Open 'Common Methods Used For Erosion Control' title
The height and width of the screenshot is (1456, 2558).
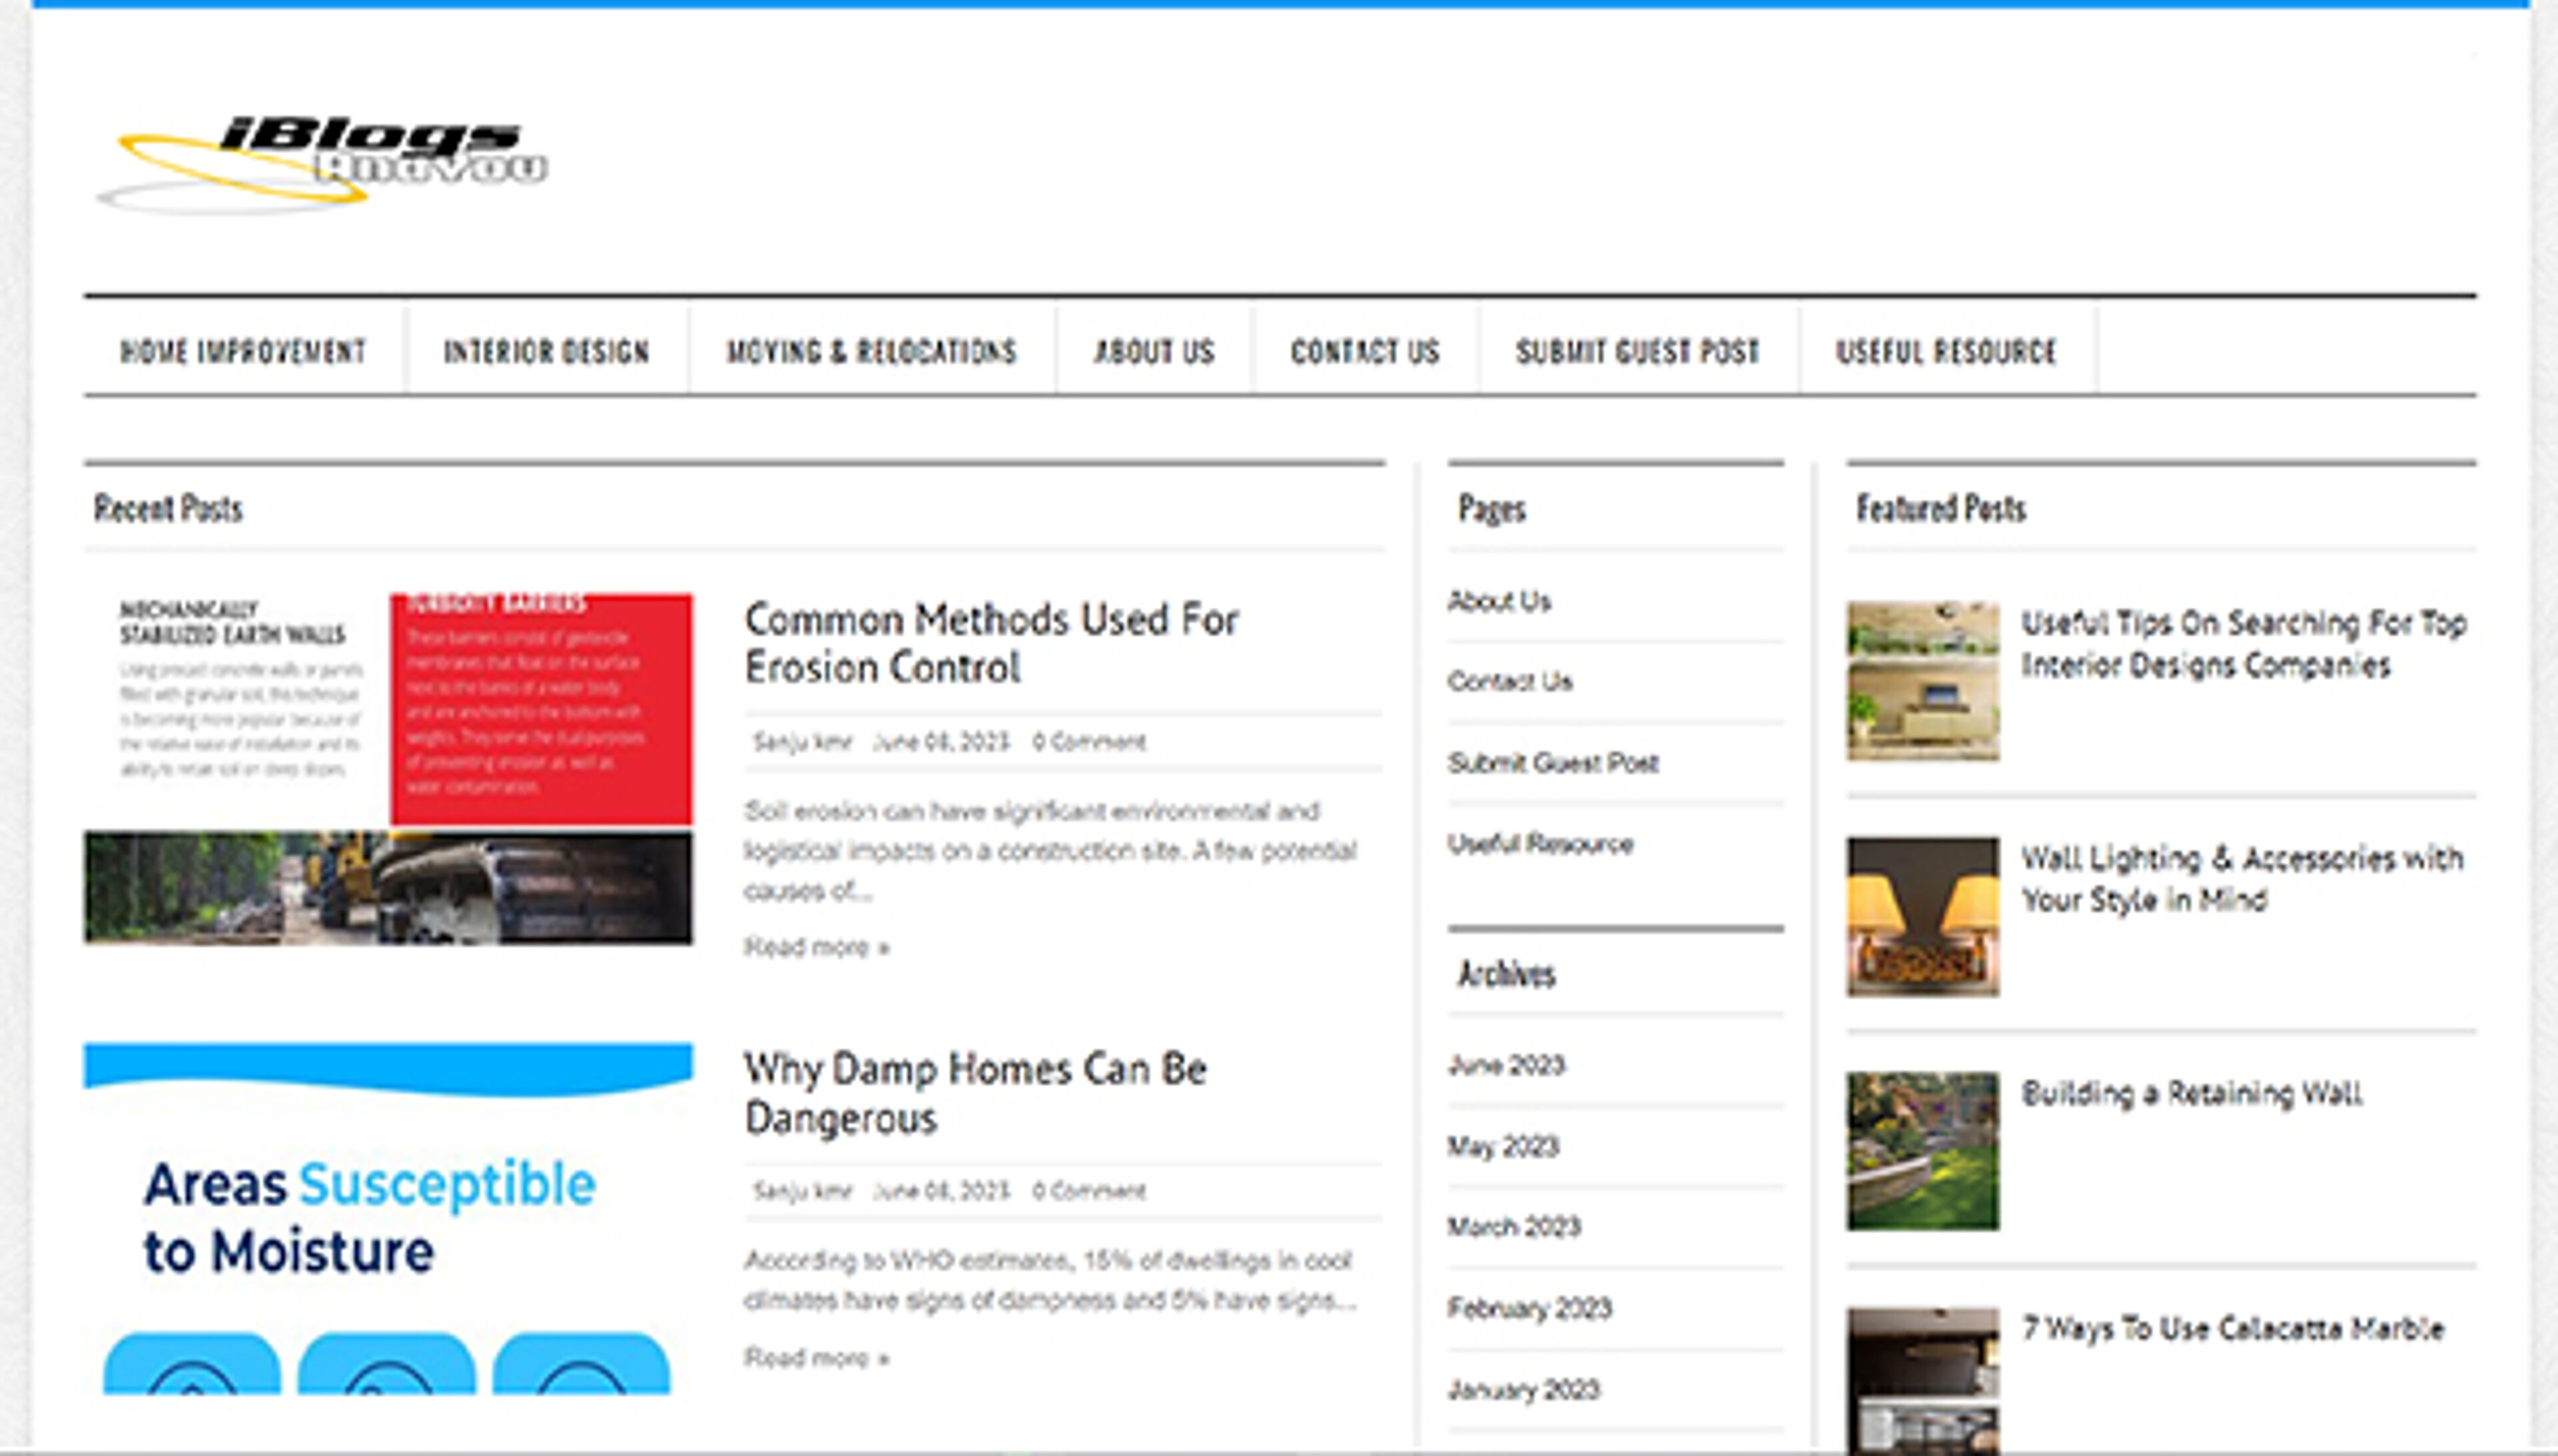tap(990, 643)
